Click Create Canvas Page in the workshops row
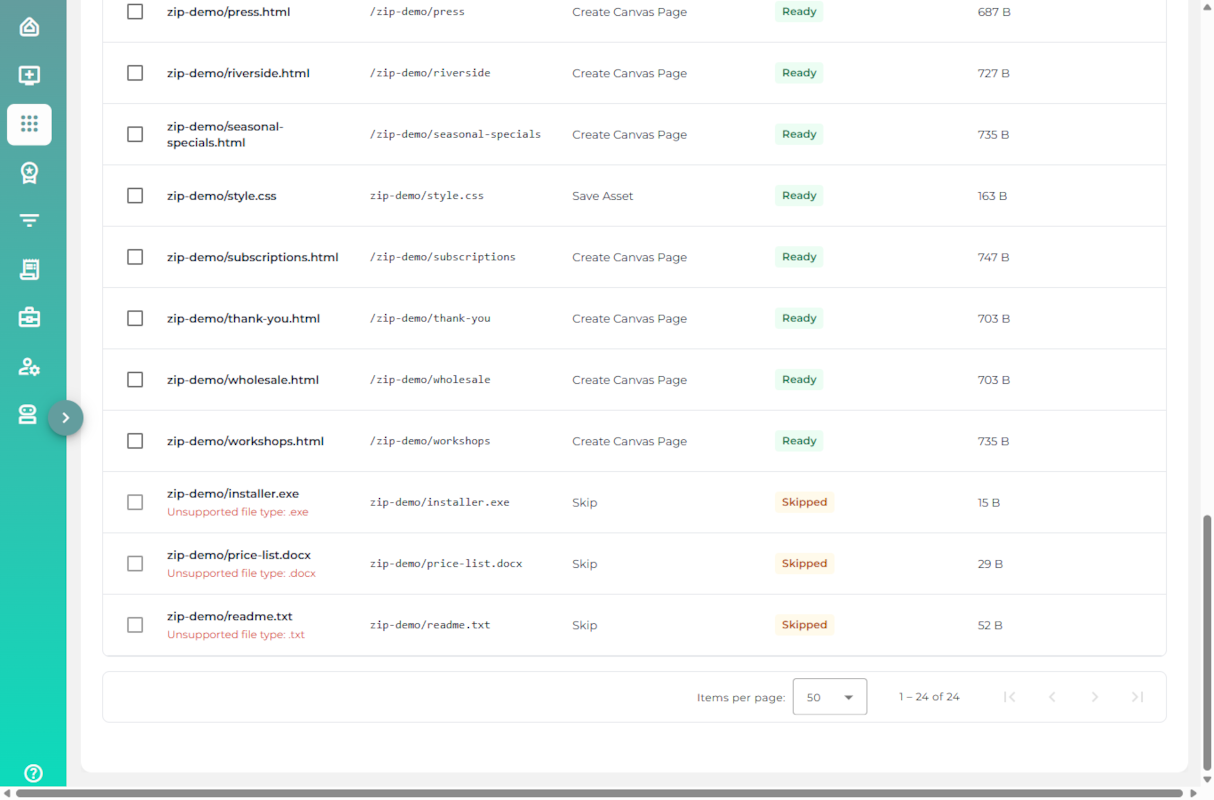 [x=630, y=441]
